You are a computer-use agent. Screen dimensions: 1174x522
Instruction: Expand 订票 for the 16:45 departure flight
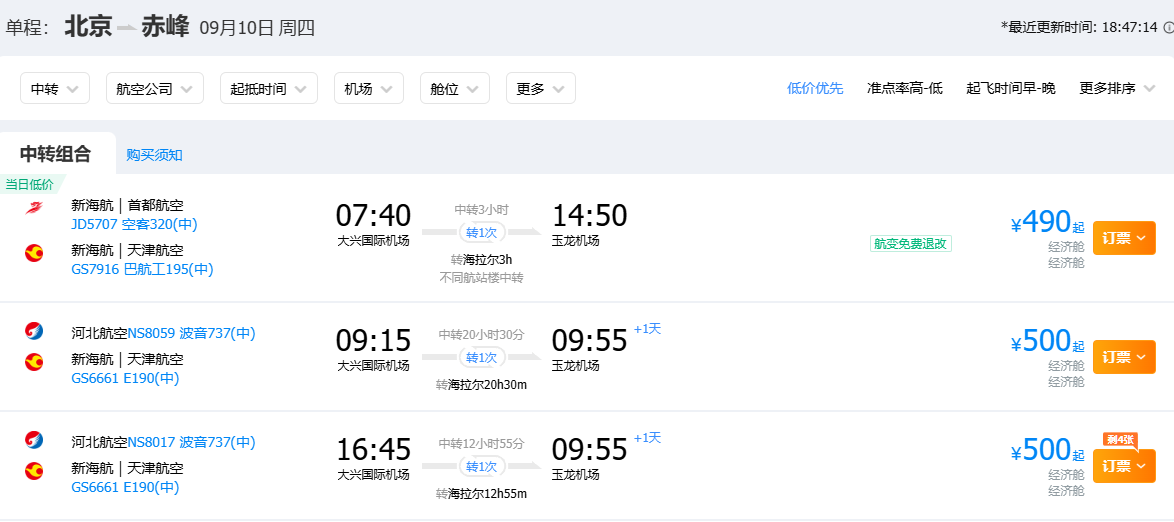(x=1124, y=466)
